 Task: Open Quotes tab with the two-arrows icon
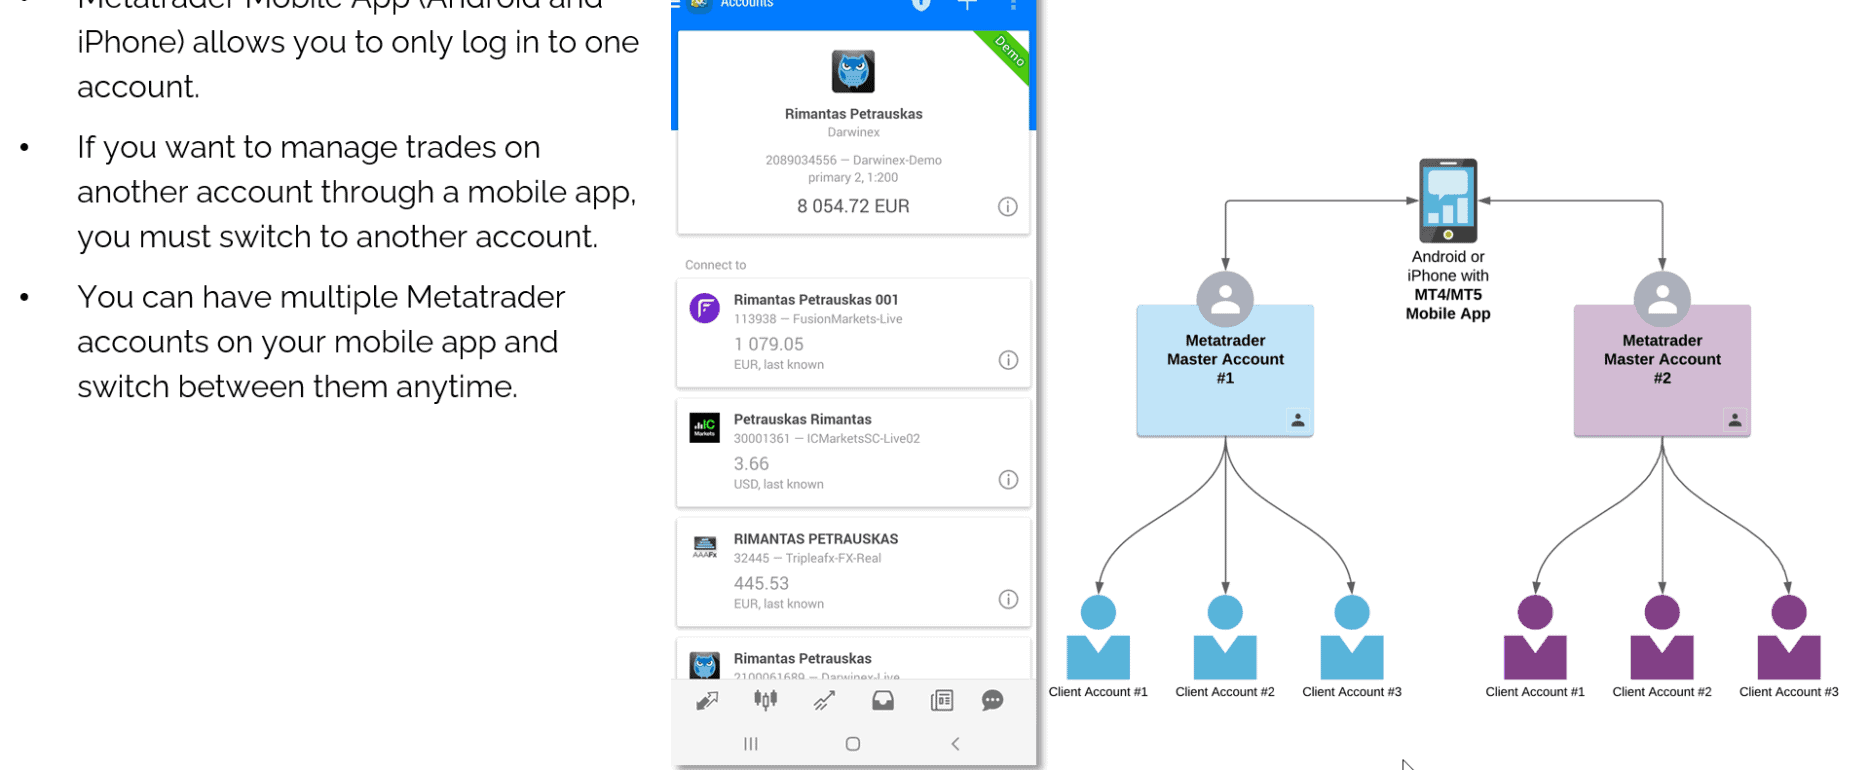[707, 701]
